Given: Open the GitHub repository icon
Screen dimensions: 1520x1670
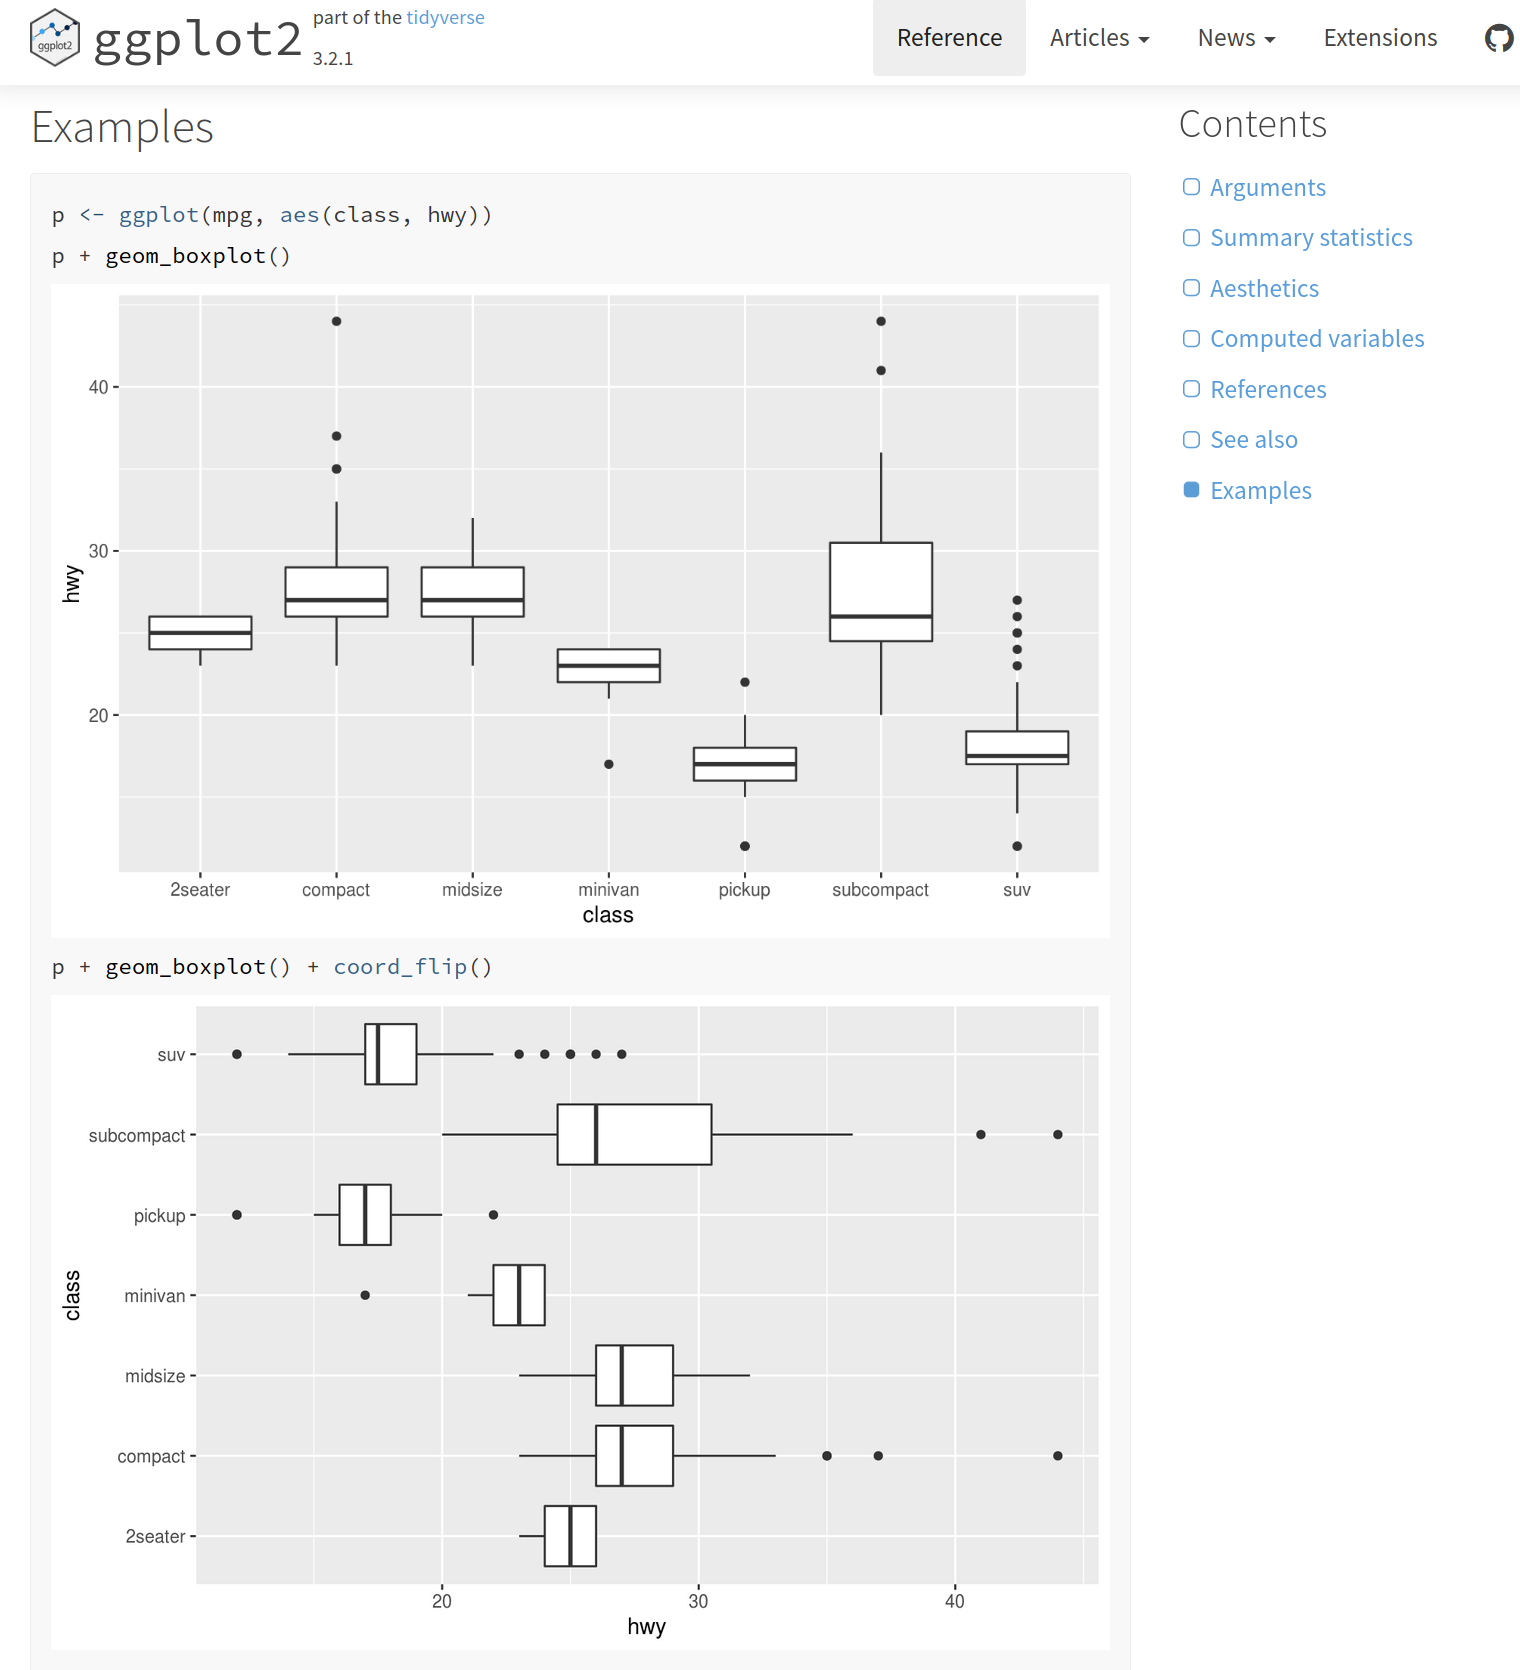Looking at the screenshot, I should click(x=1499, y=37).
